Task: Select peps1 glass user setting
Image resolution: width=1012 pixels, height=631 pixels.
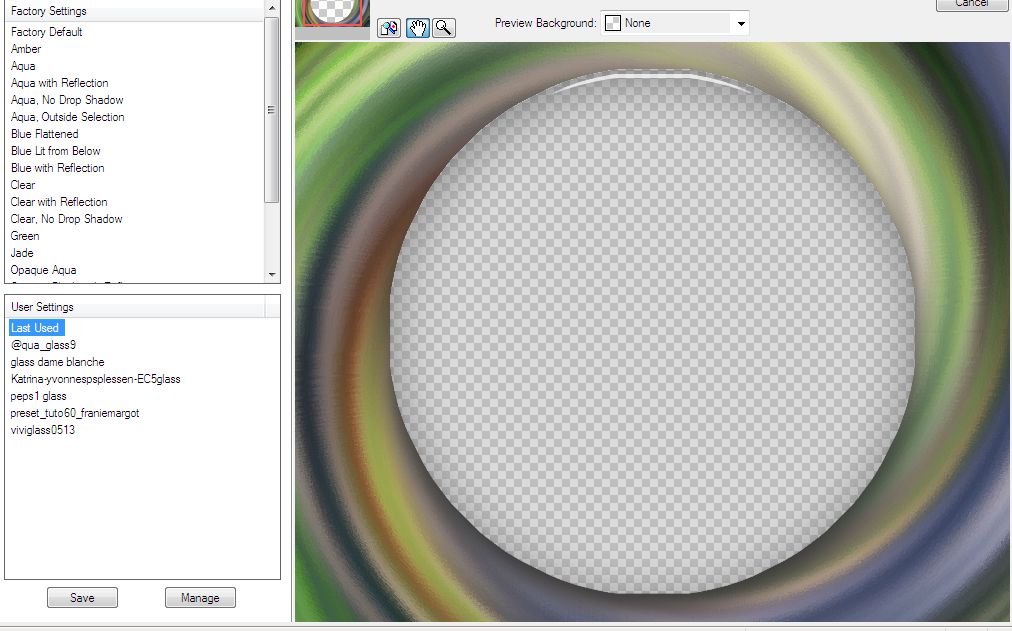Action: click(39, 396)
